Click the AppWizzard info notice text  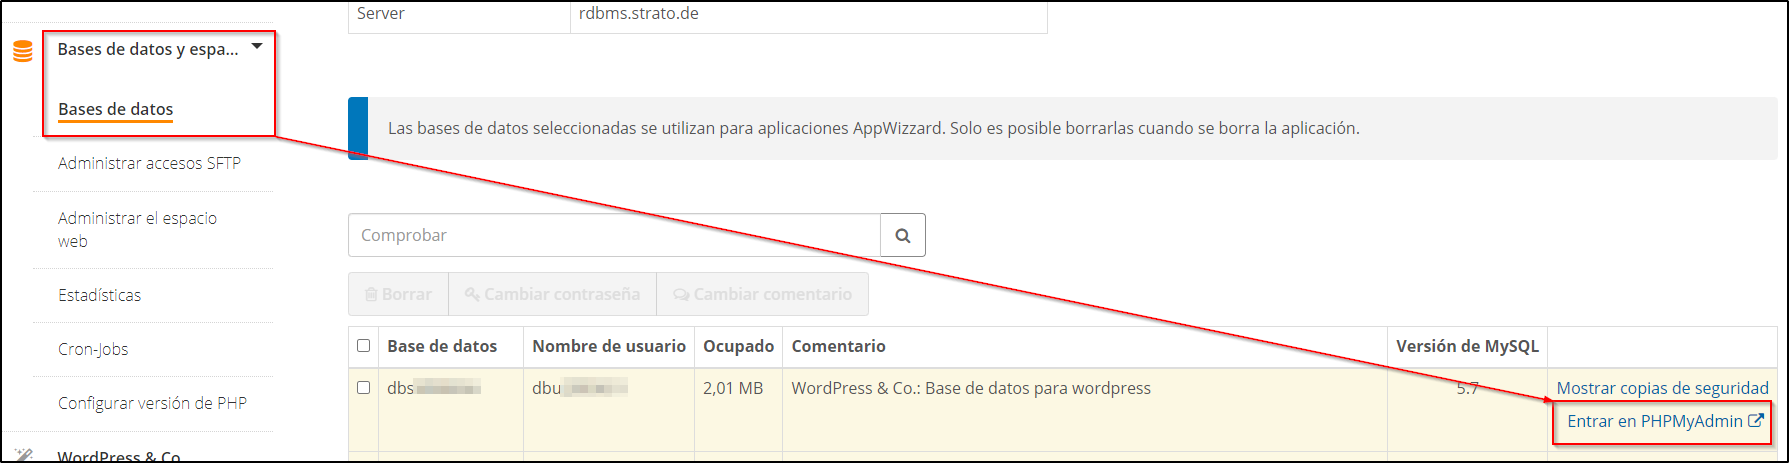click(874, 128)
